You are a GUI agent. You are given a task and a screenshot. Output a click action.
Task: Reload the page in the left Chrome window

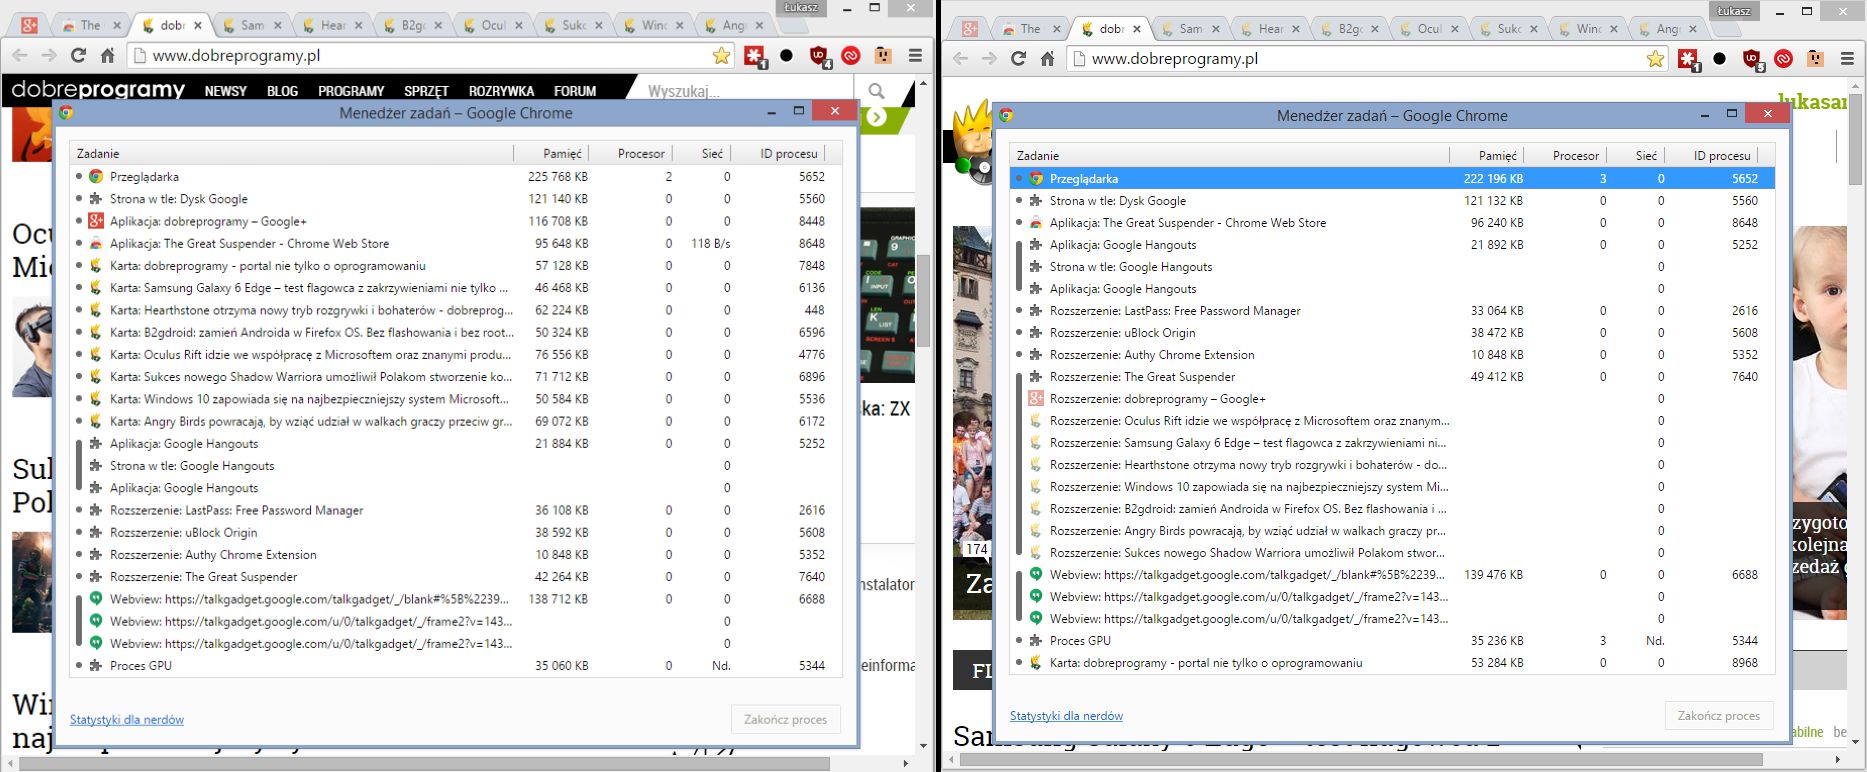tap(78, 56)
